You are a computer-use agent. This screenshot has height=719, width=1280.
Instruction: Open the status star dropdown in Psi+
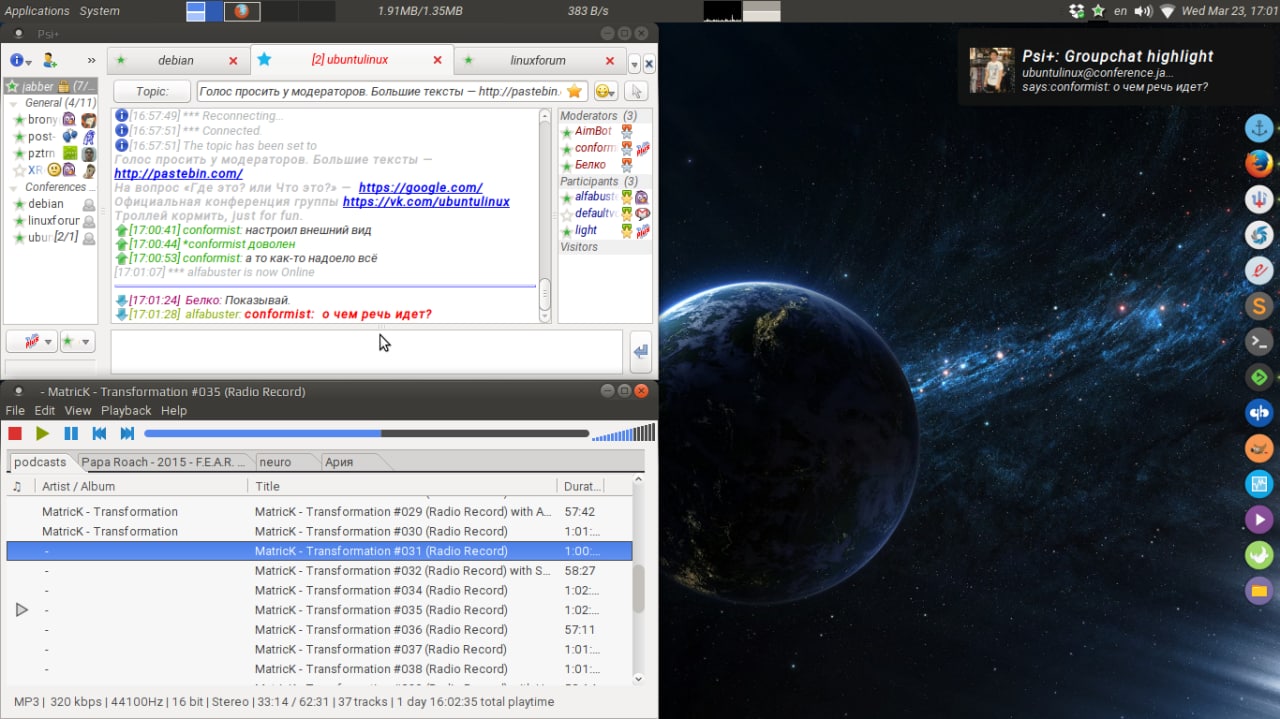pyautogui.click(x=77, y=342)
